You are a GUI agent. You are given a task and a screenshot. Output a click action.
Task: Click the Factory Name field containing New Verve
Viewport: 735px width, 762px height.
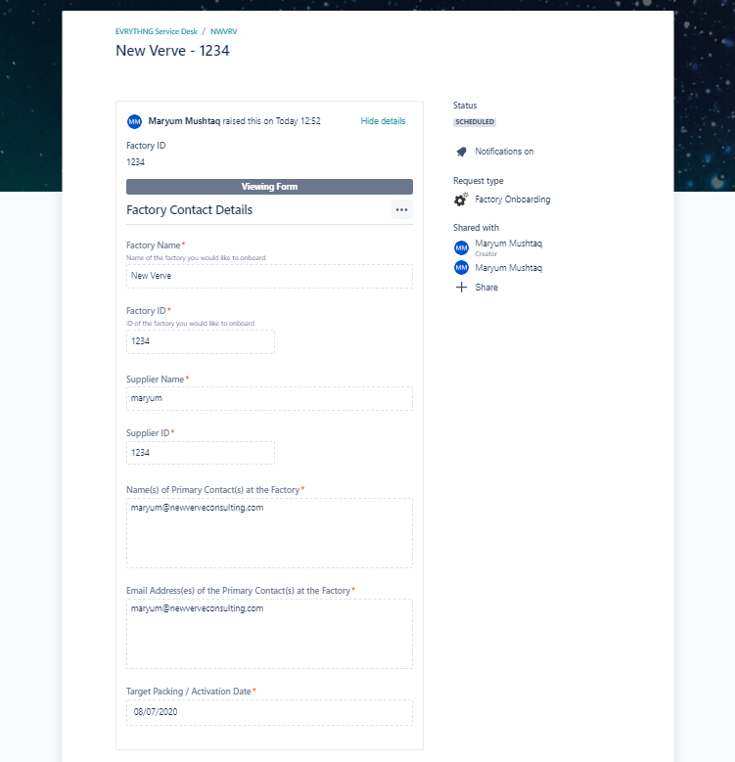269,276
